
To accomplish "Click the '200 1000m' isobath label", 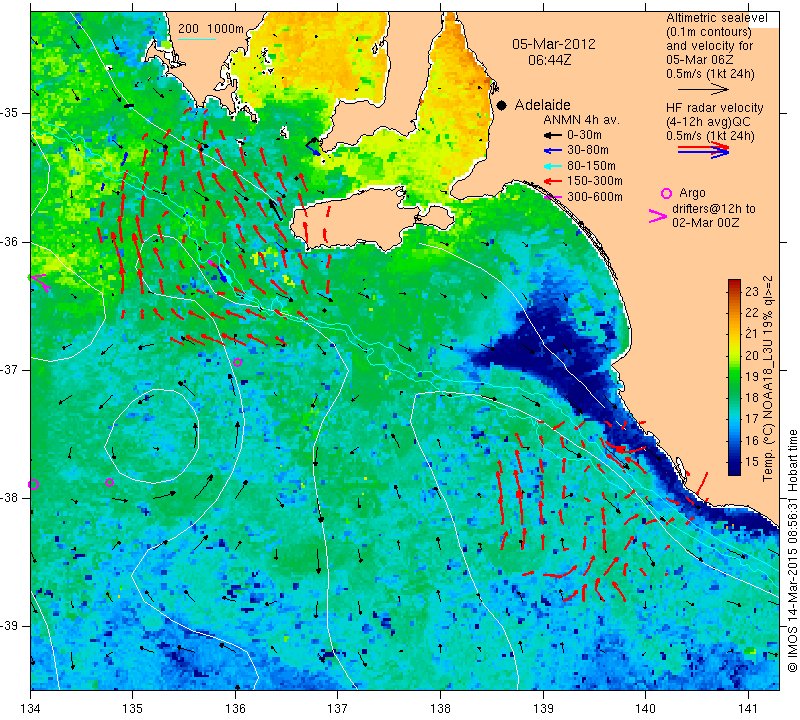I will tap(211, 29).
